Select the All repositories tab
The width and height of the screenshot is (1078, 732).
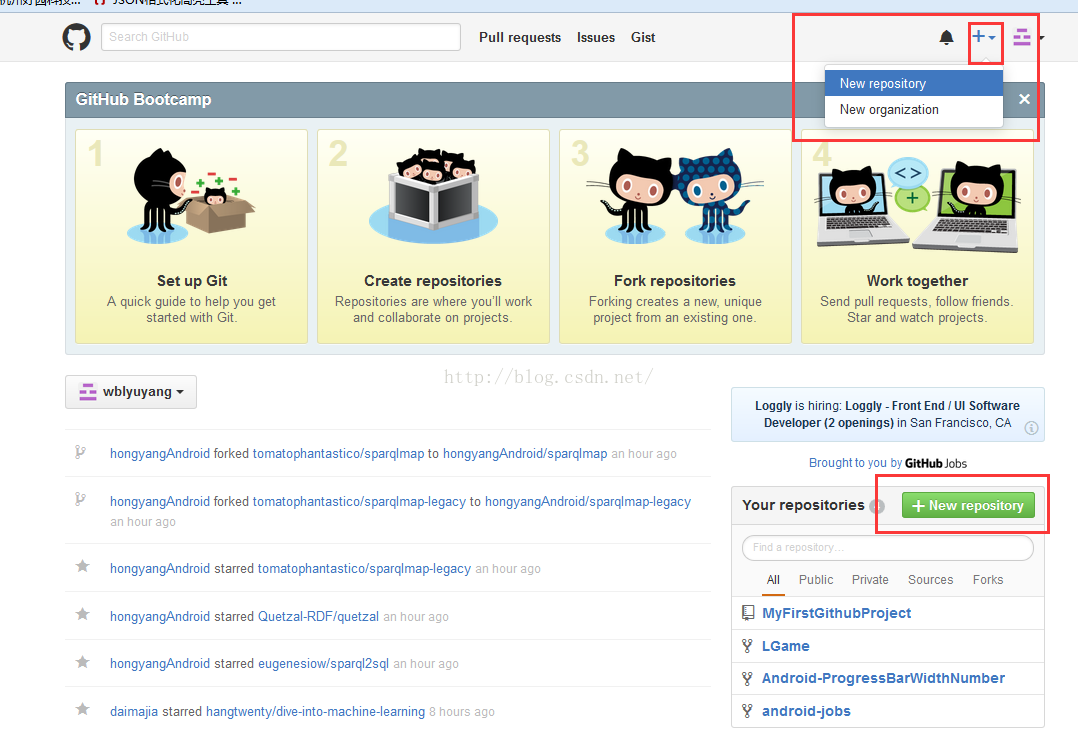(773, 580)
